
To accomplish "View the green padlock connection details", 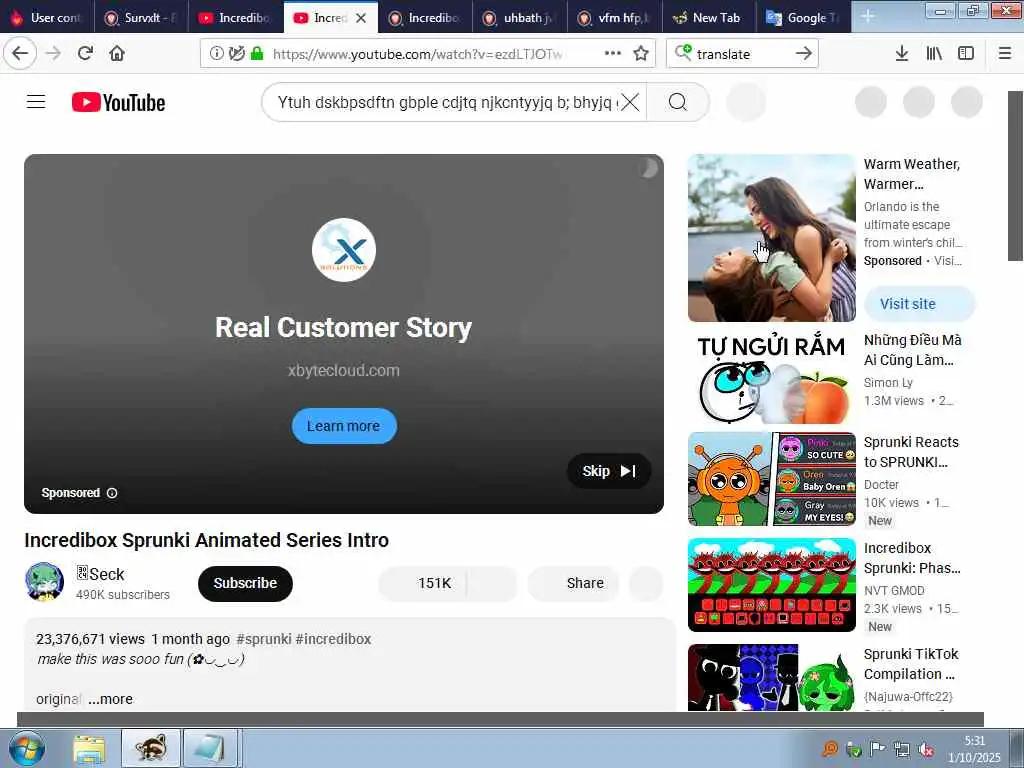I will [x=257, y=54].
